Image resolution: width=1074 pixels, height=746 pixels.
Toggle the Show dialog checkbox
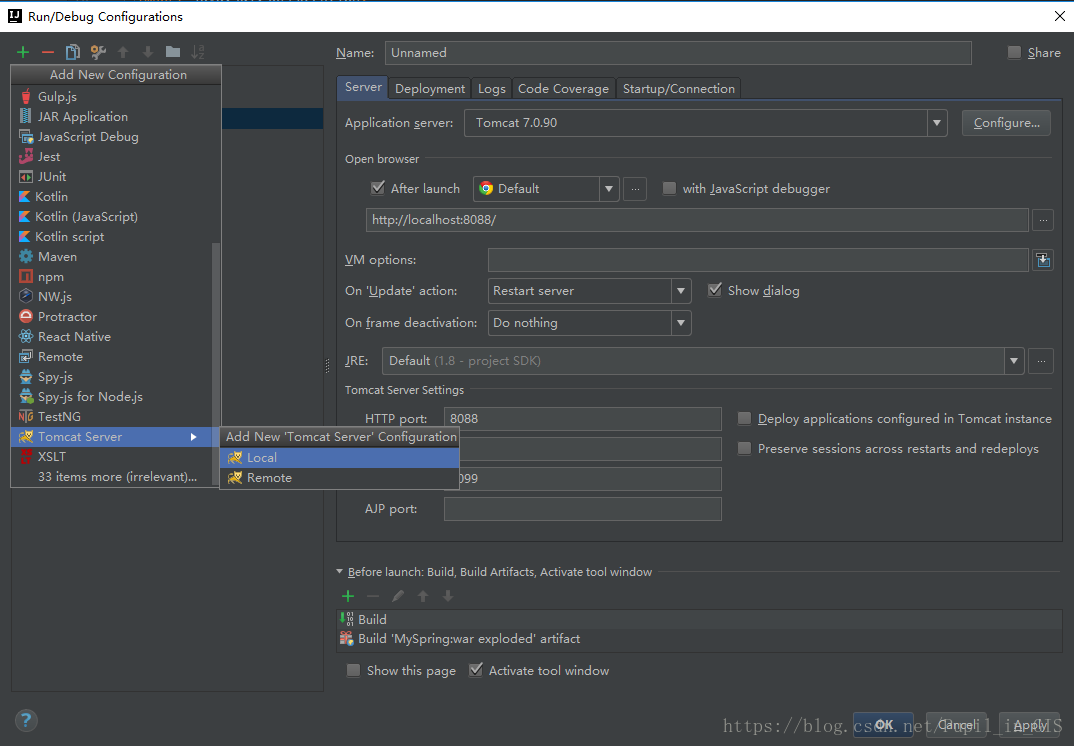pyautogui.click(x=714, y=290)
